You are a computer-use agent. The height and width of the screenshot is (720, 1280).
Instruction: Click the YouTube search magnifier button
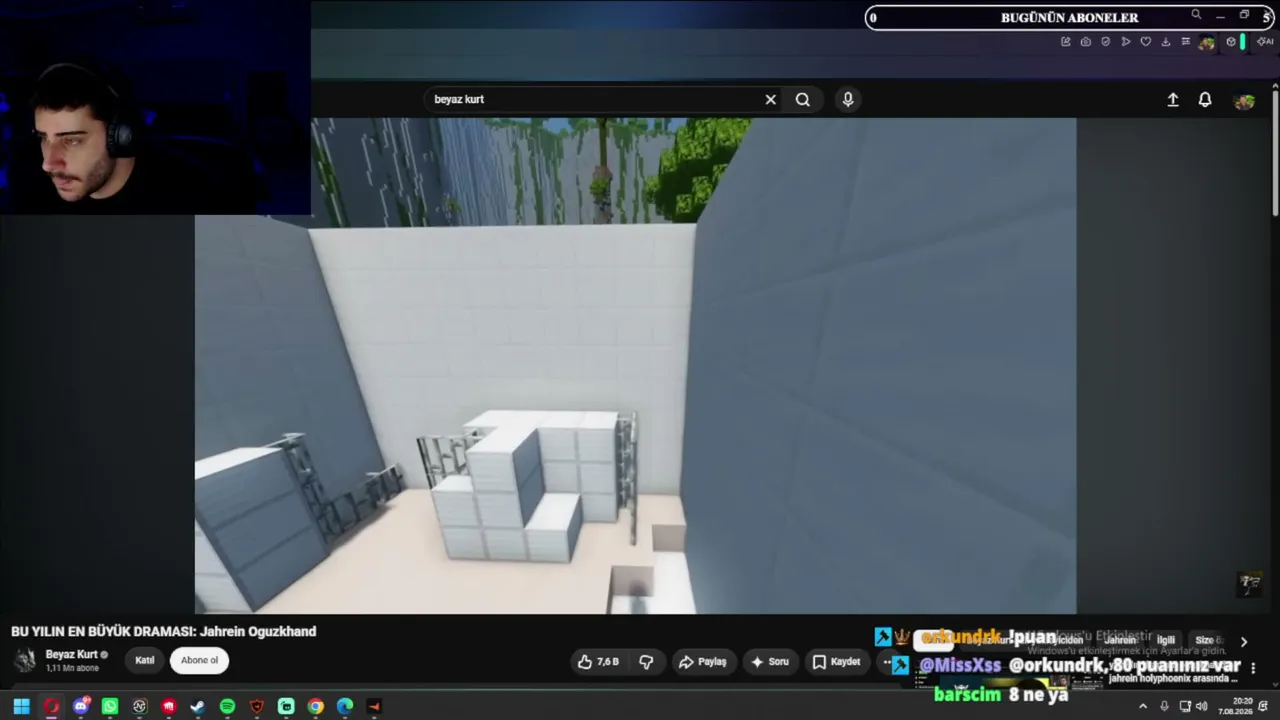pos(802,100)
